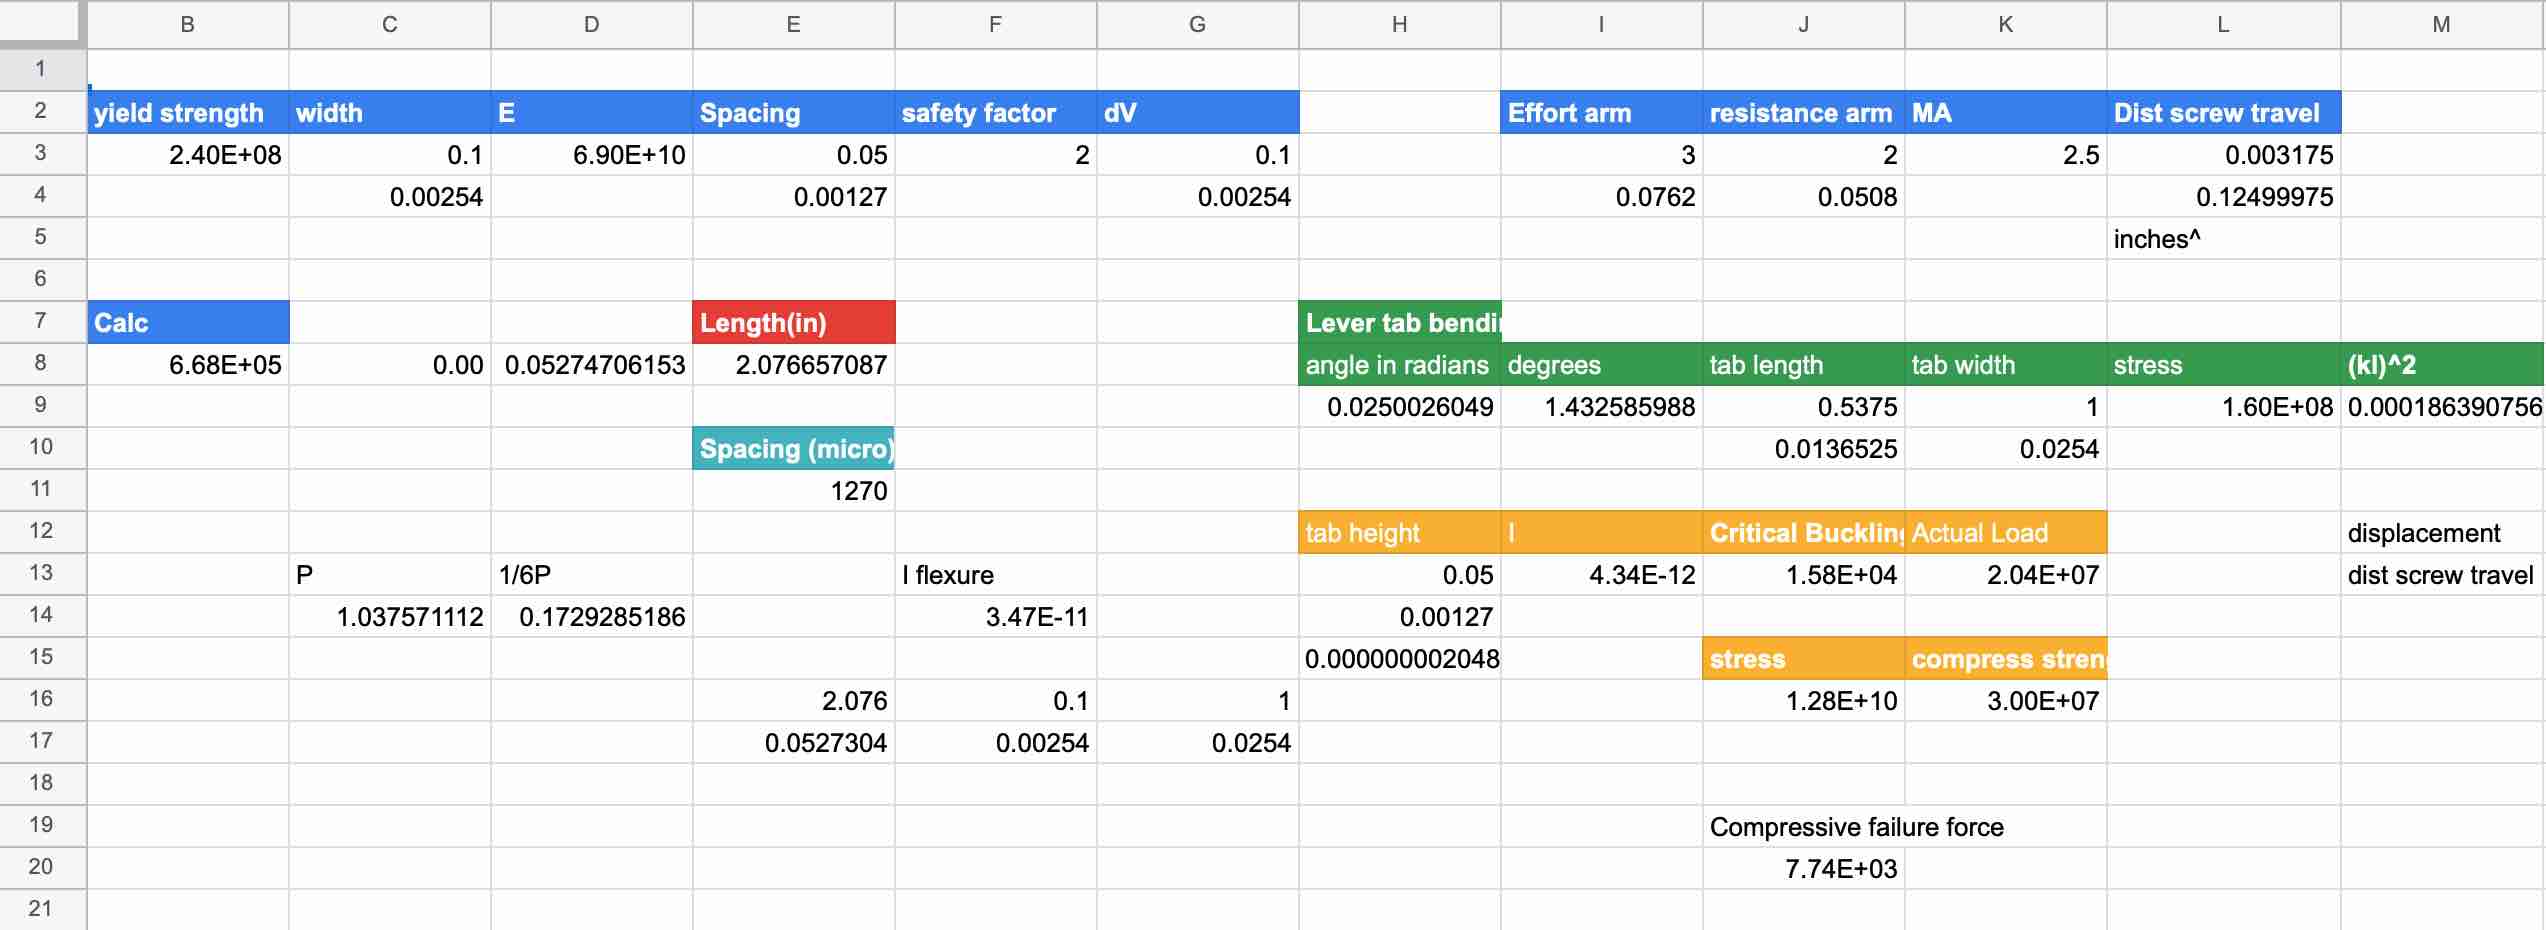This screenshot has height=930, width=2546.
Task: Click the teal 'Spacing (micro)' cell
Action: click(794, 448)
